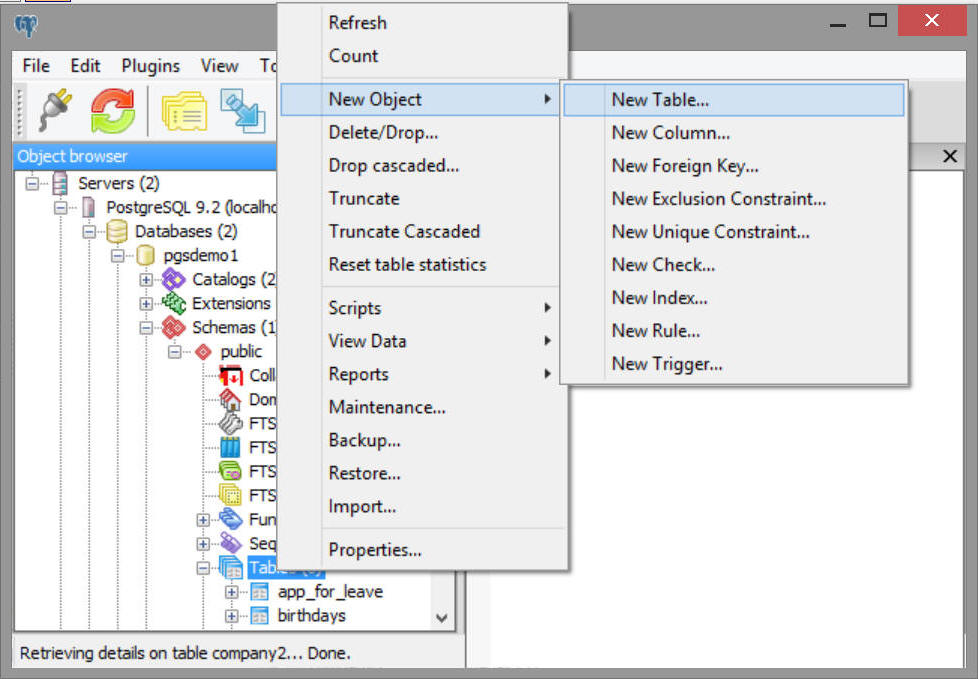Image resolution: width=978 pixels, height=679 pixels.
Task: Click the yellow object Properties toolbar icon
Action: tap(184, 111)
